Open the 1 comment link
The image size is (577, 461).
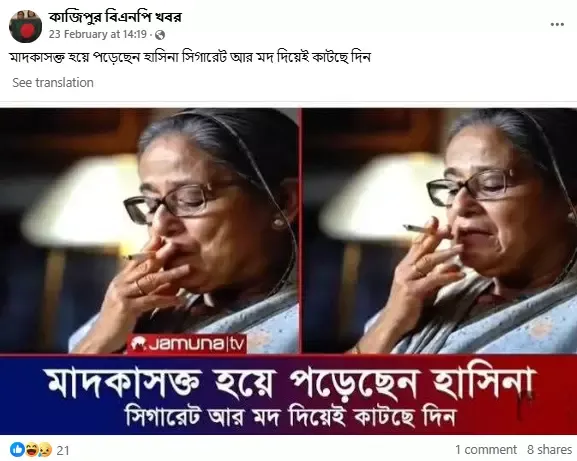point(486,450)
